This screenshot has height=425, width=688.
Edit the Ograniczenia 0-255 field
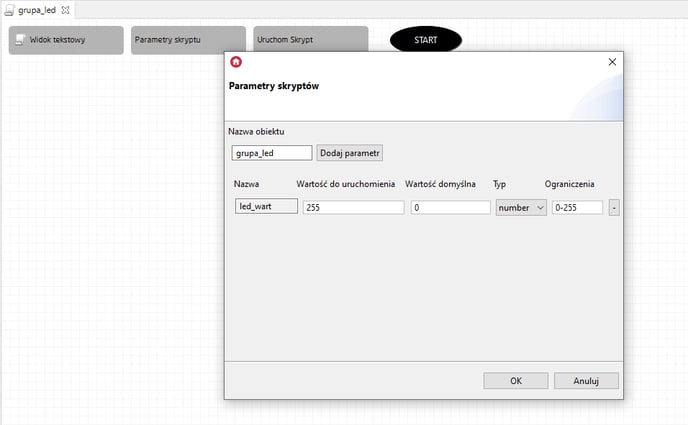click(x=576, y=208)
